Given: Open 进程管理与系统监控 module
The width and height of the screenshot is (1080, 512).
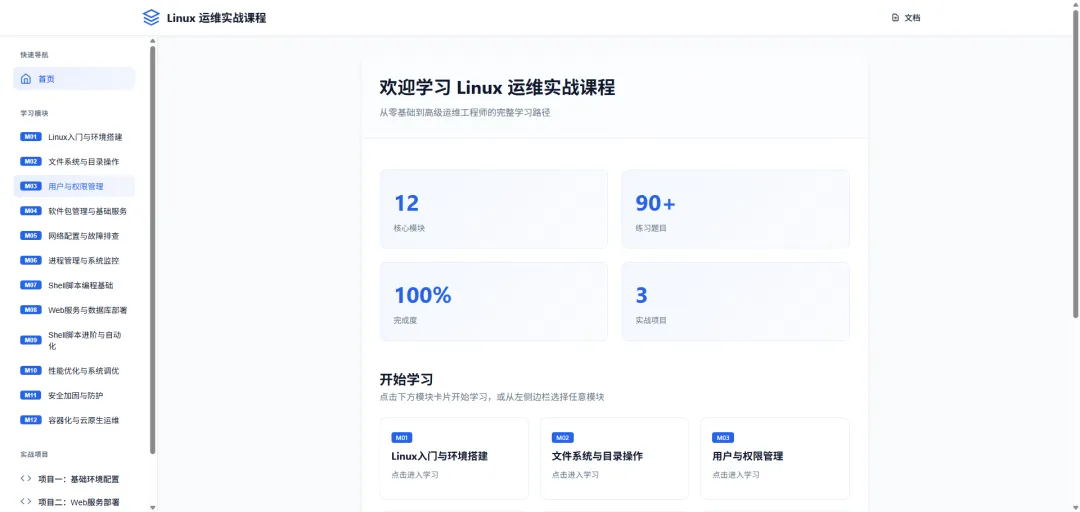Looking at the screenshot, I should point(74,260).
